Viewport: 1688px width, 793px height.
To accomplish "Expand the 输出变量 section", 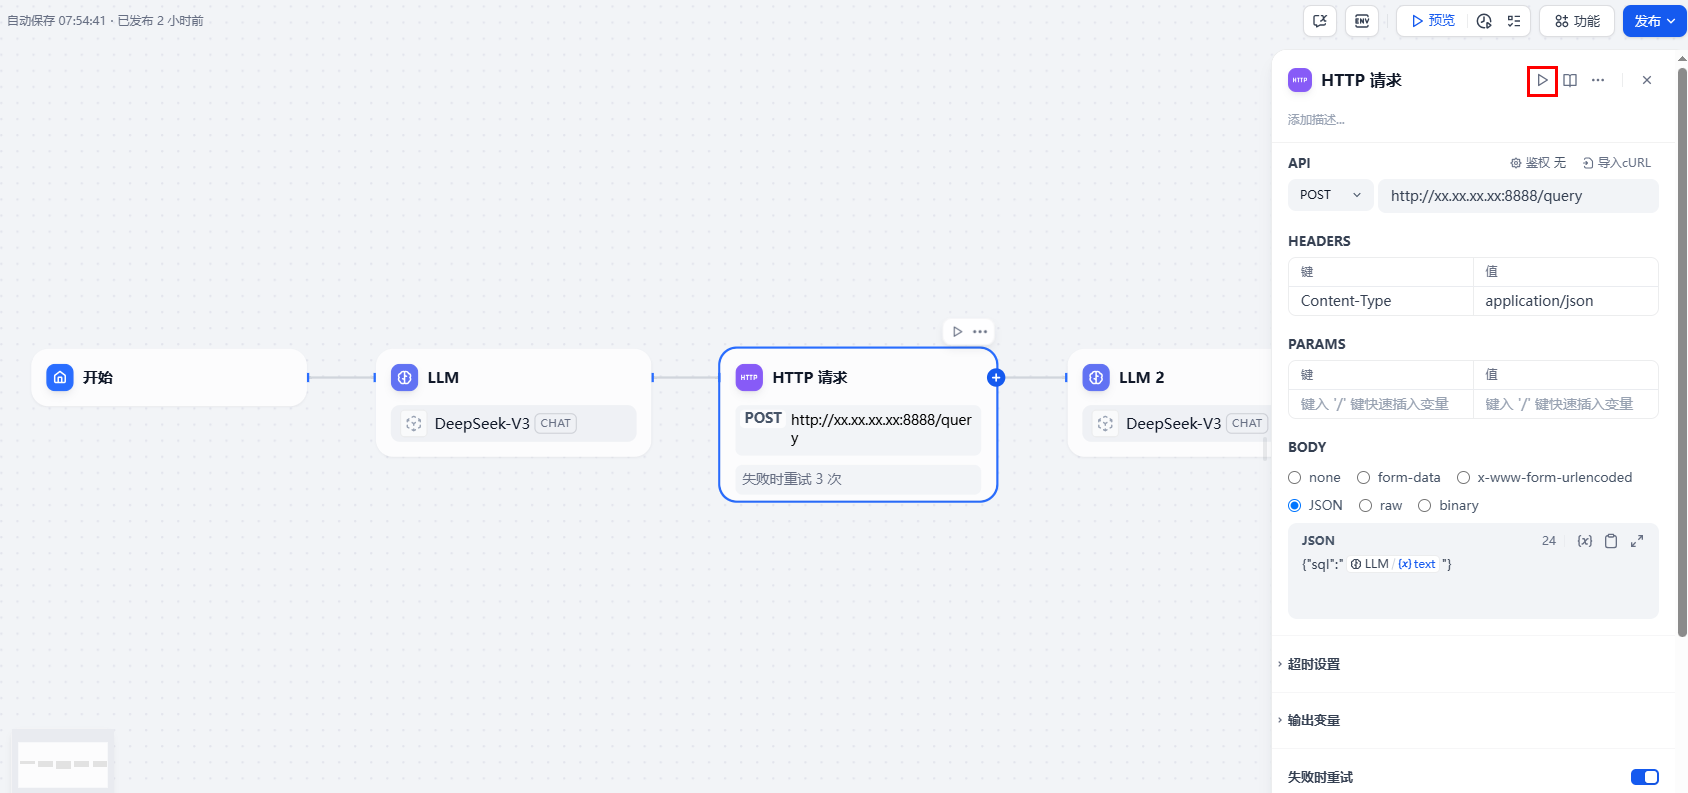I will [1313, 720].
